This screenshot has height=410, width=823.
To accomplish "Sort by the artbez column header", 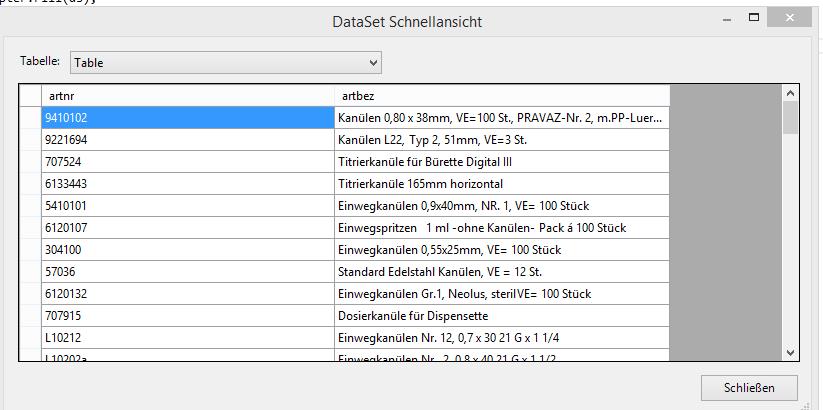I will (x=501, y=95).
